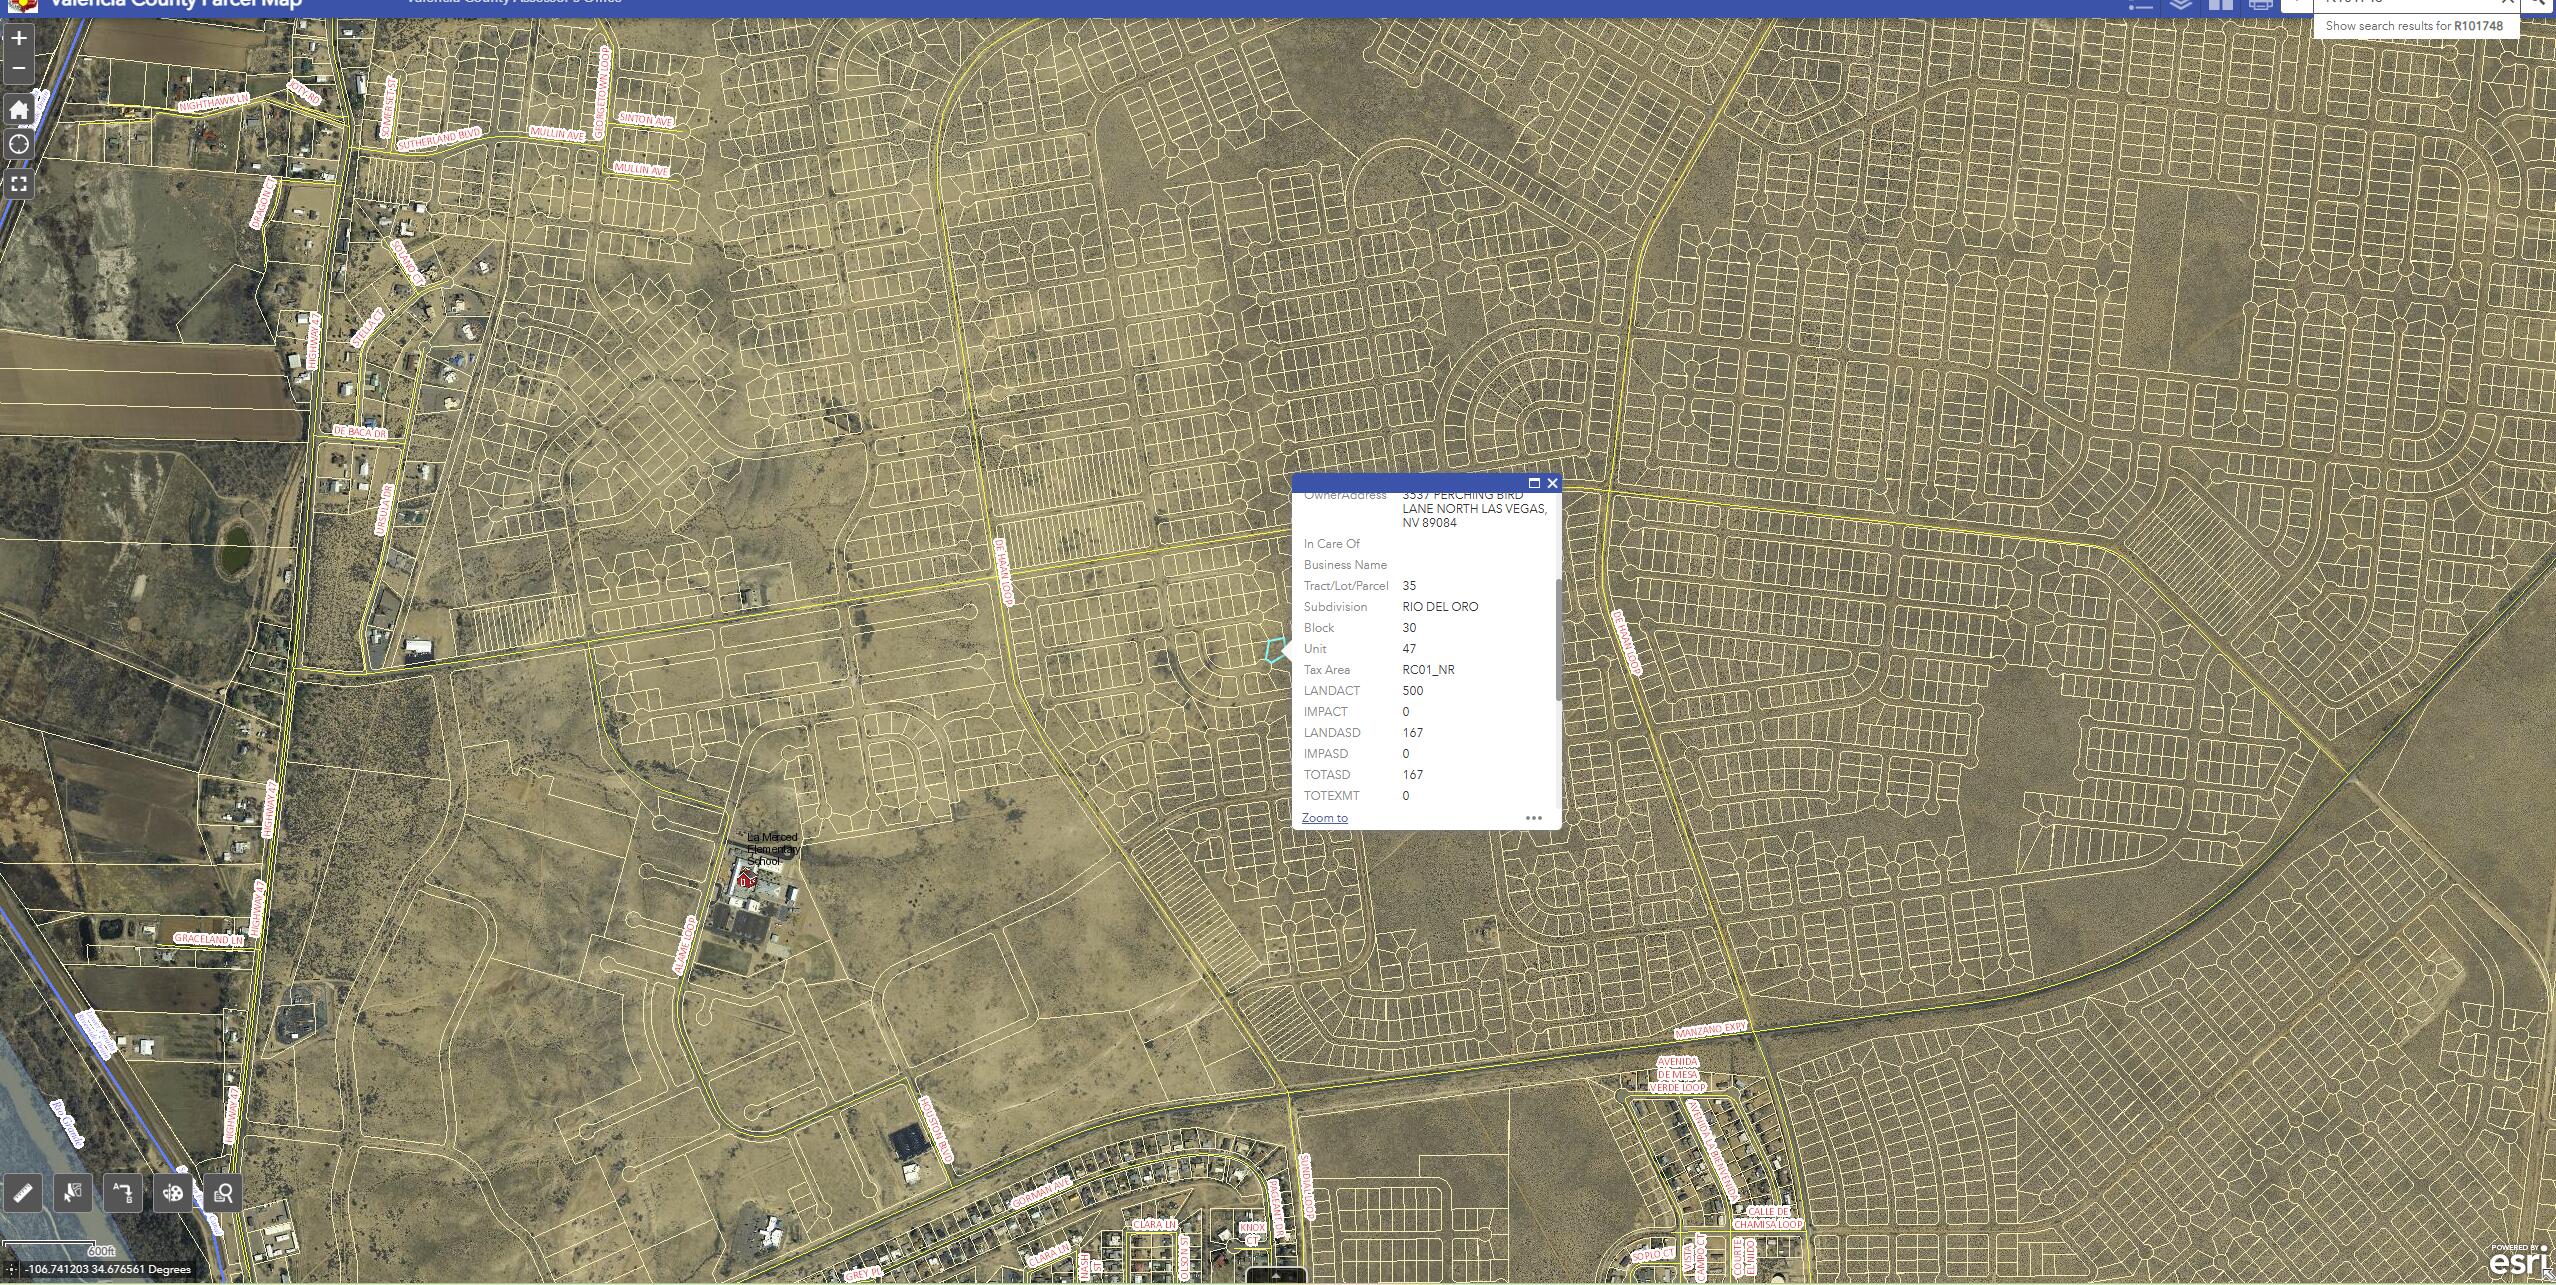Click the LANDACT value 500

pos(1412,691)
